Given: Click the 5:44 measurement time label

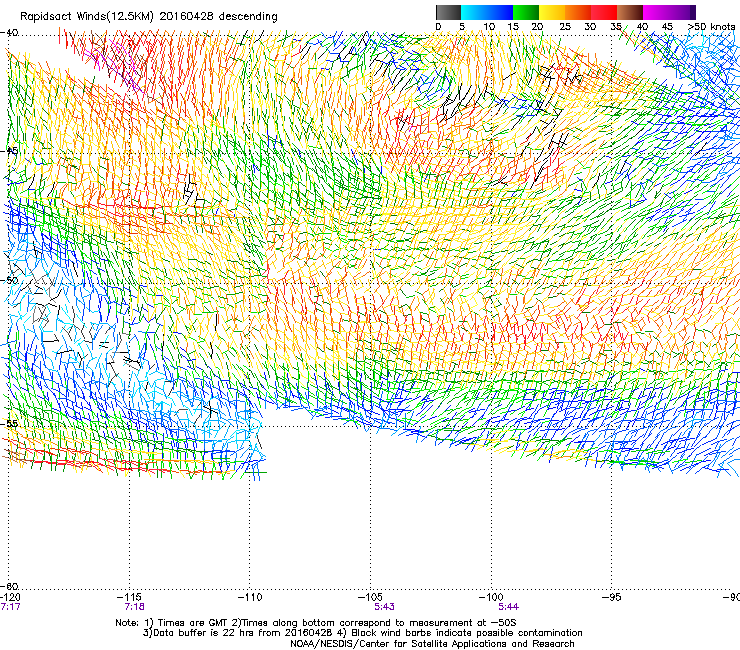Looking at the screenshot, I should pyautogui.click(x=509, y=607).
